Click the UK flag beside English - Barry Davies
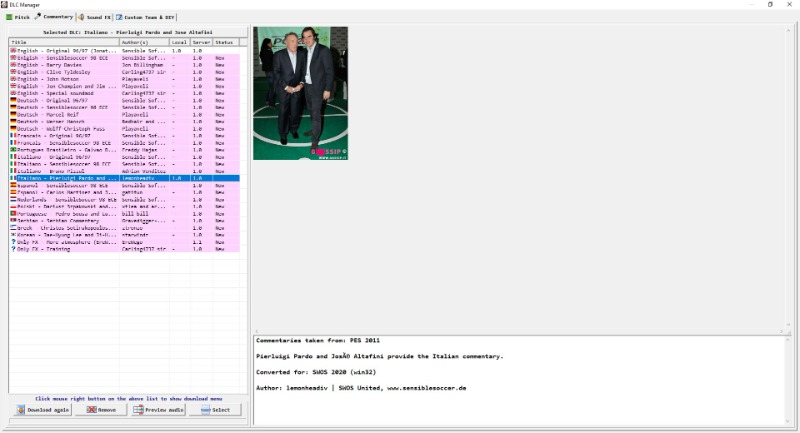Screen dimensions: 800x433 13,65
